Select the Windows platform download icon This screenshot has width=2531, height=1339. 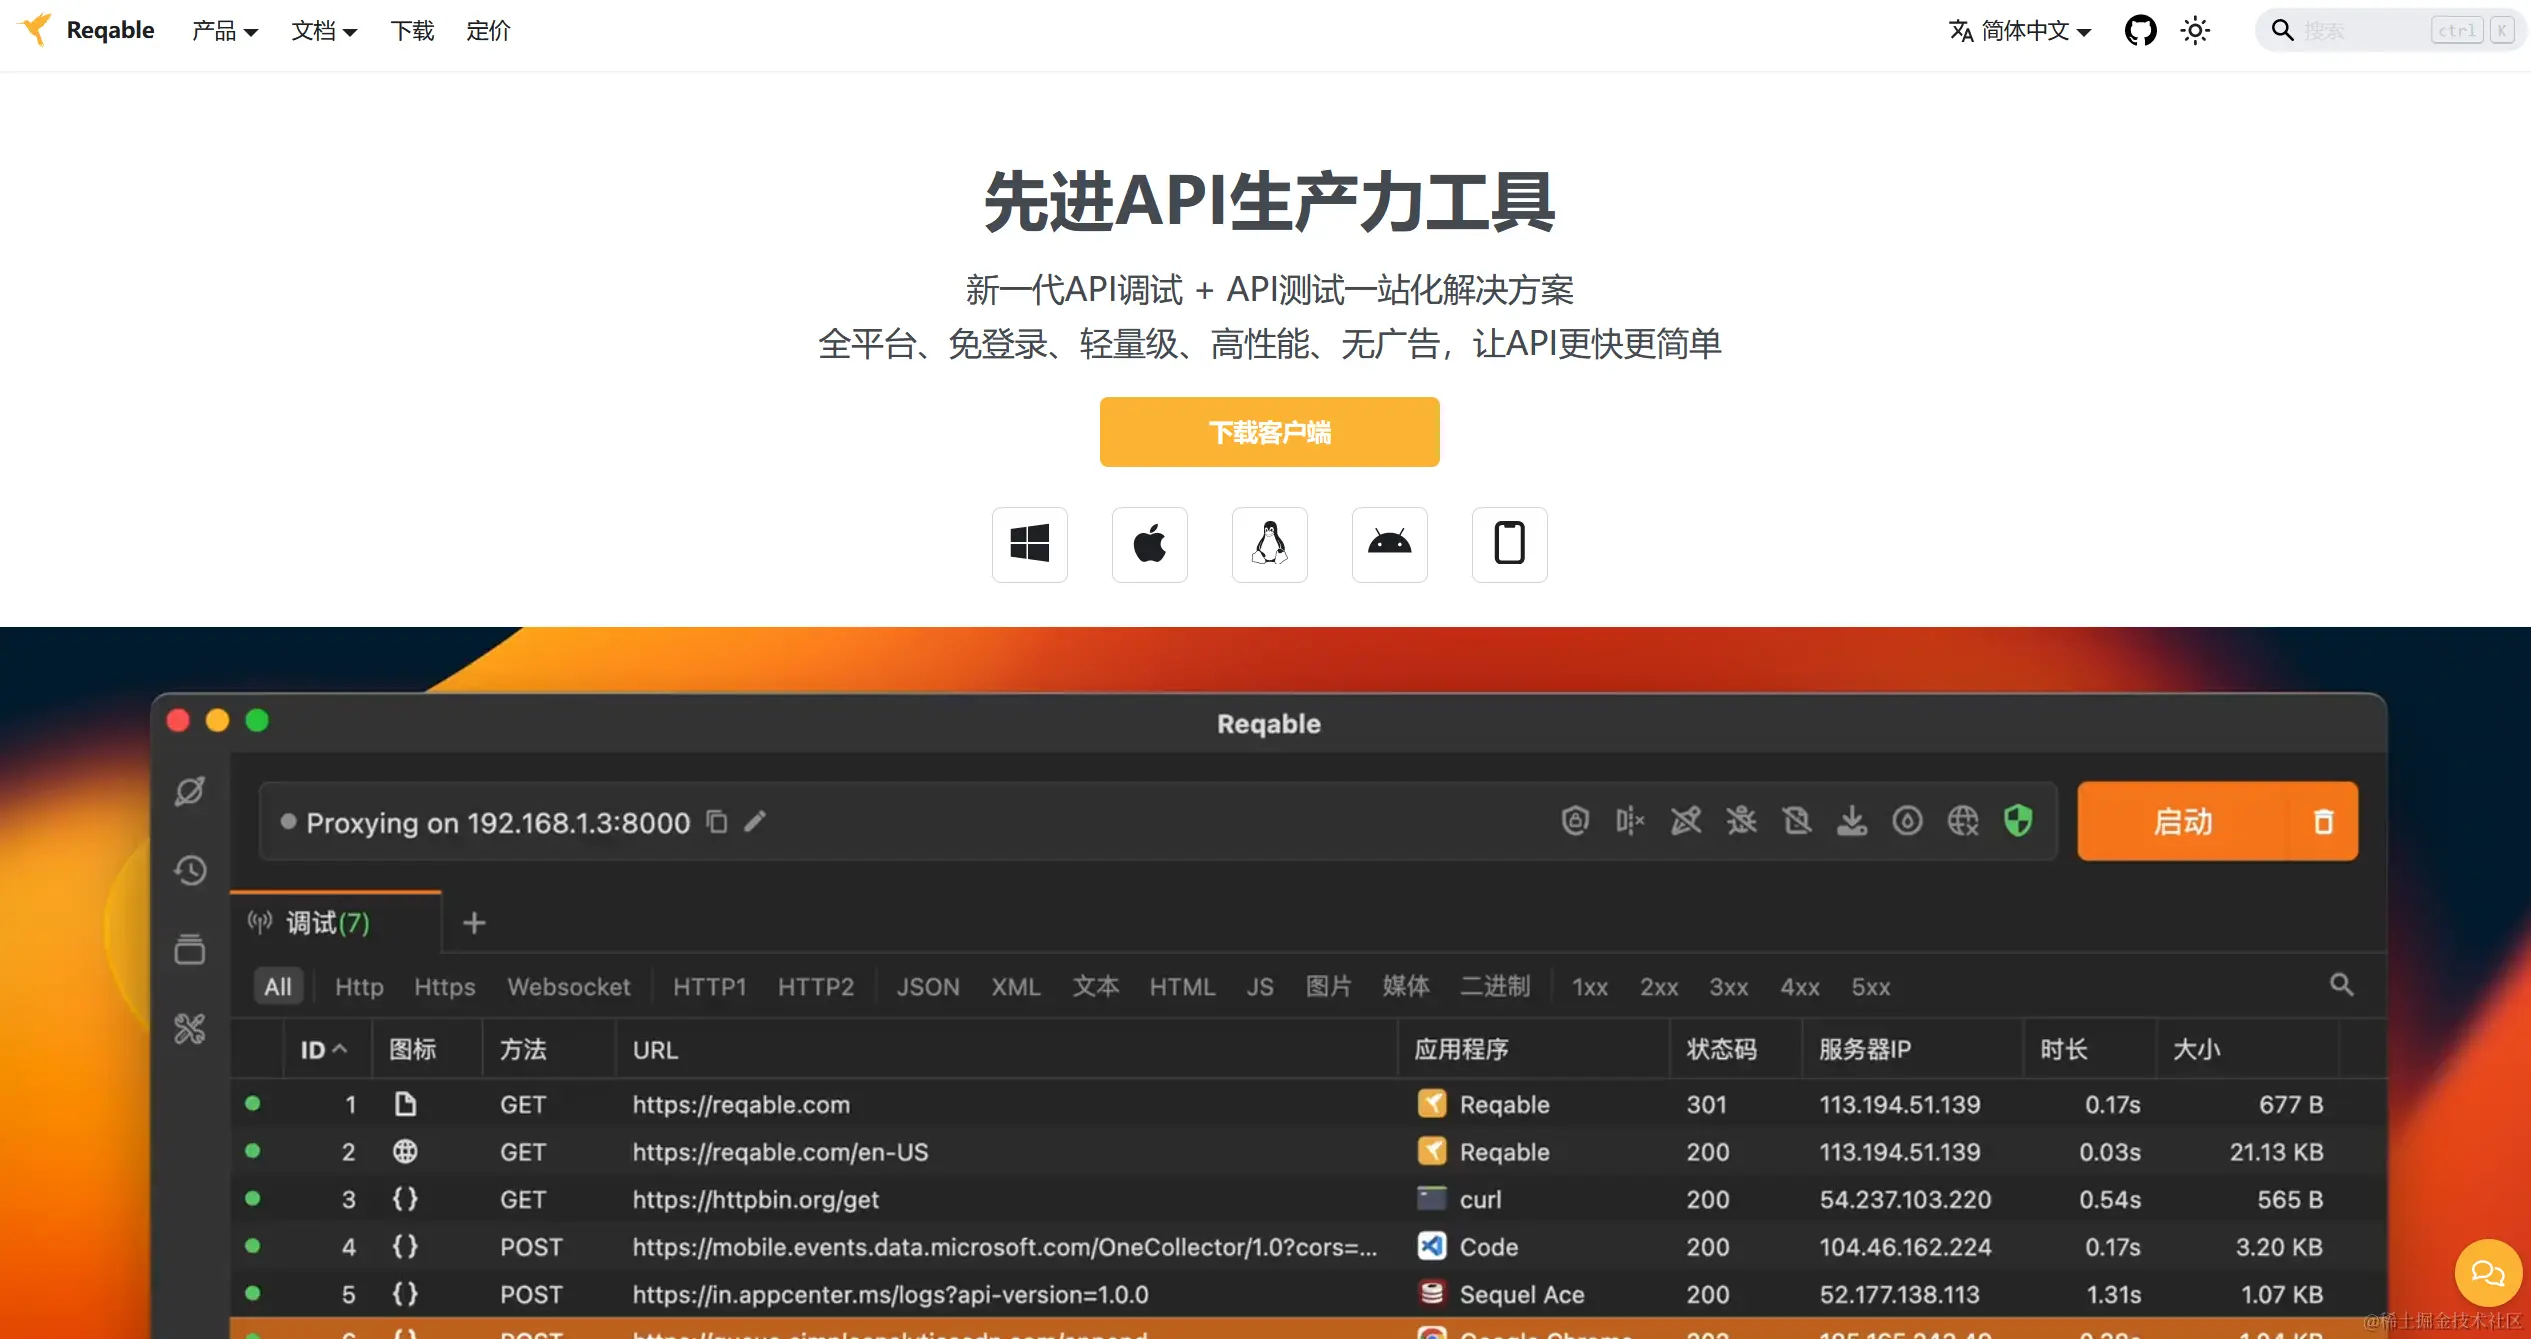tap(1029, 545)
